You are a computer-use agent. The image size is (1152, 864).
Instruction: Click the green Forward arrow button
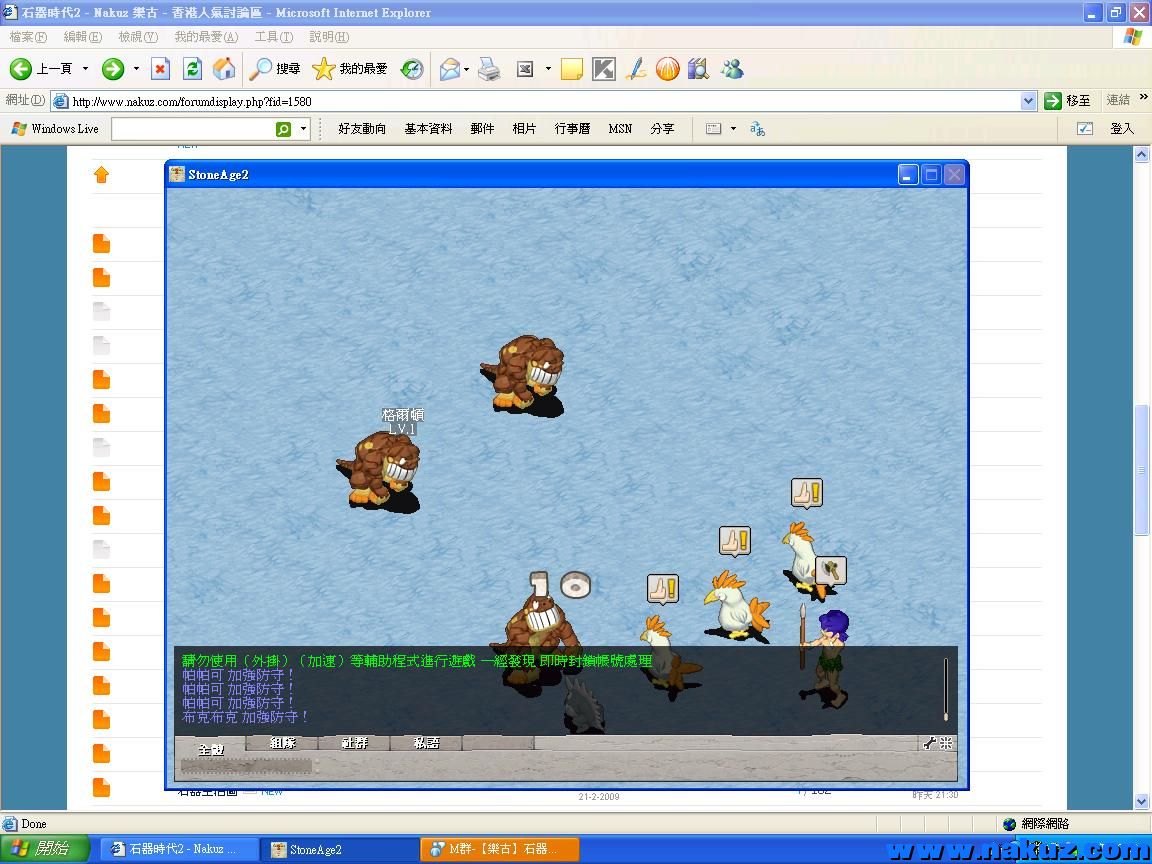point(112,69)
